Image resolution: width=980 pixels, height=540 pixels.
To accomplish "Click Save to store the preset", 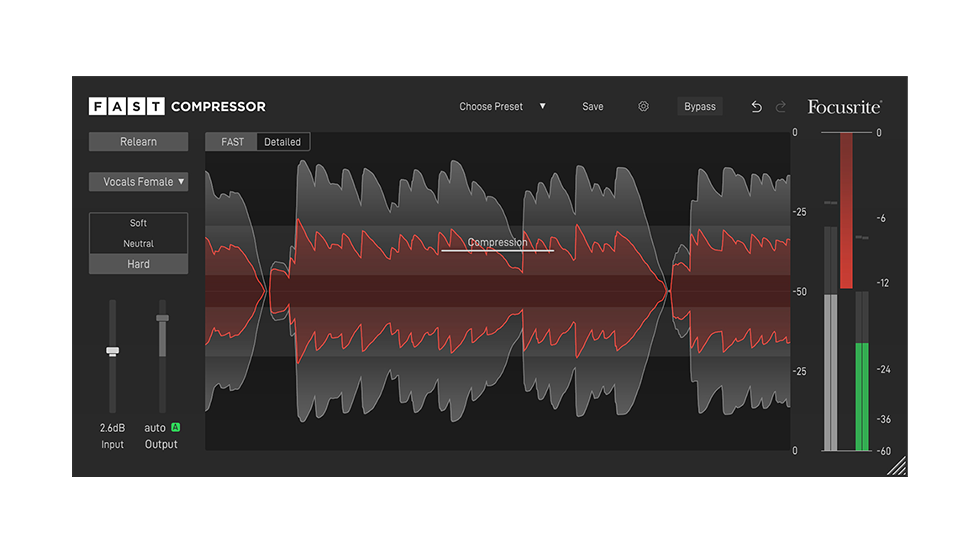I will click(x=593, y=106).
